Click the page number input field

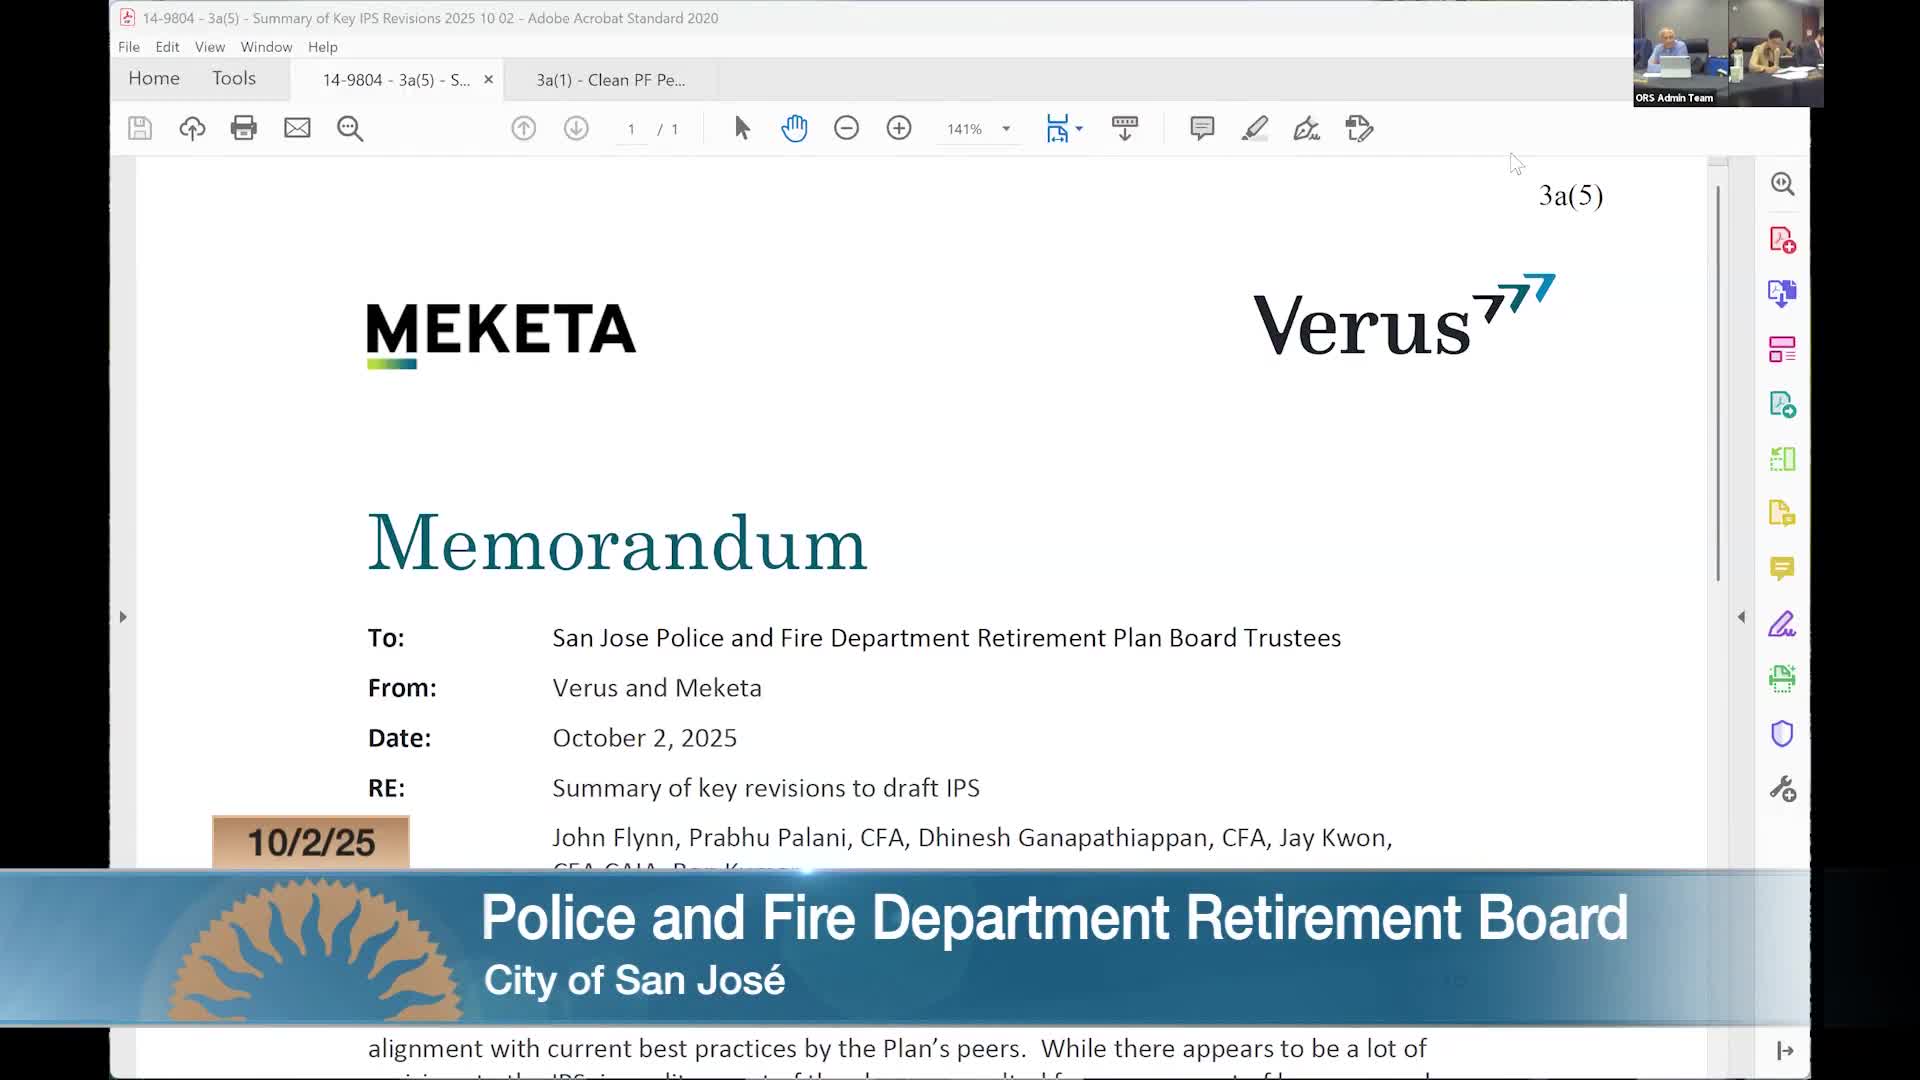pyautogui.click(x=631, y=129)
